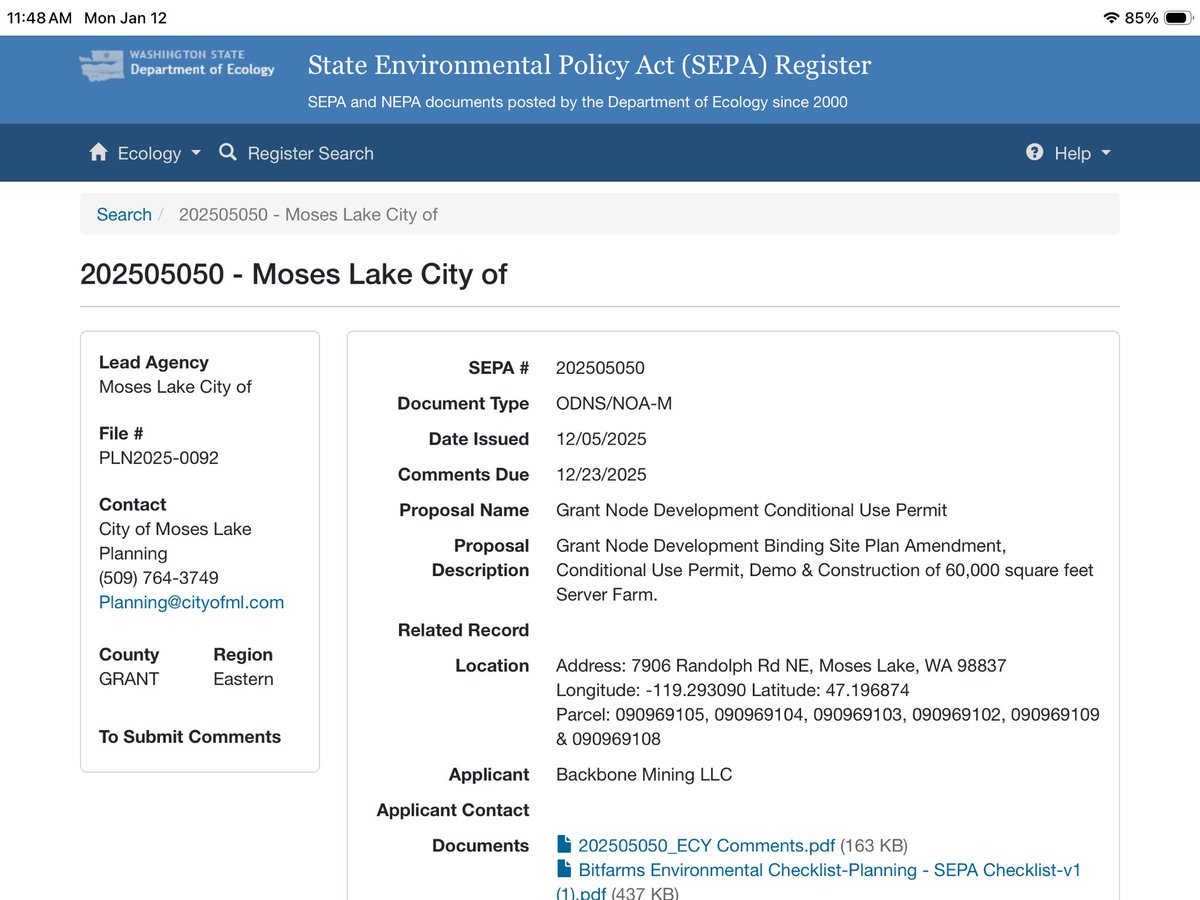Click the 'SEPA and NEPA documents' subtitle
1200x900 pixels.
[x=578, y=102]
